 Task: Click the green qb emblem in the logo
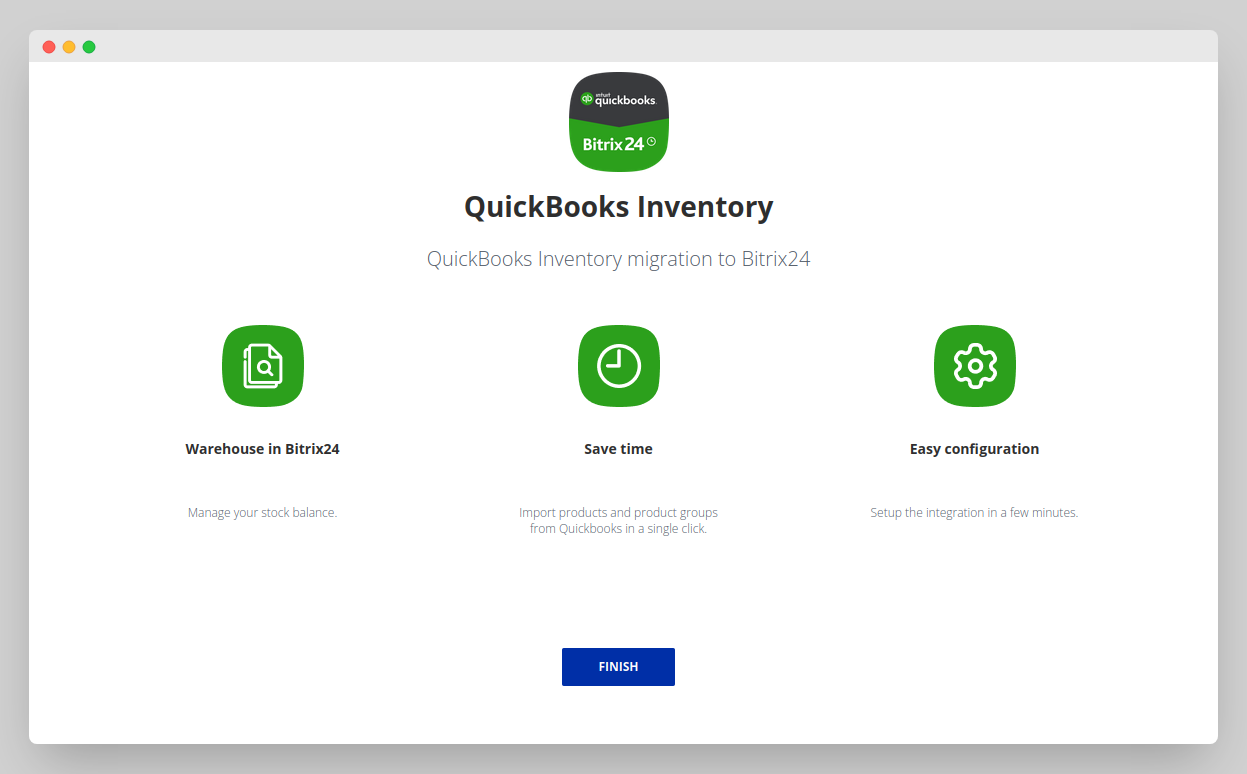coord(587,99)
